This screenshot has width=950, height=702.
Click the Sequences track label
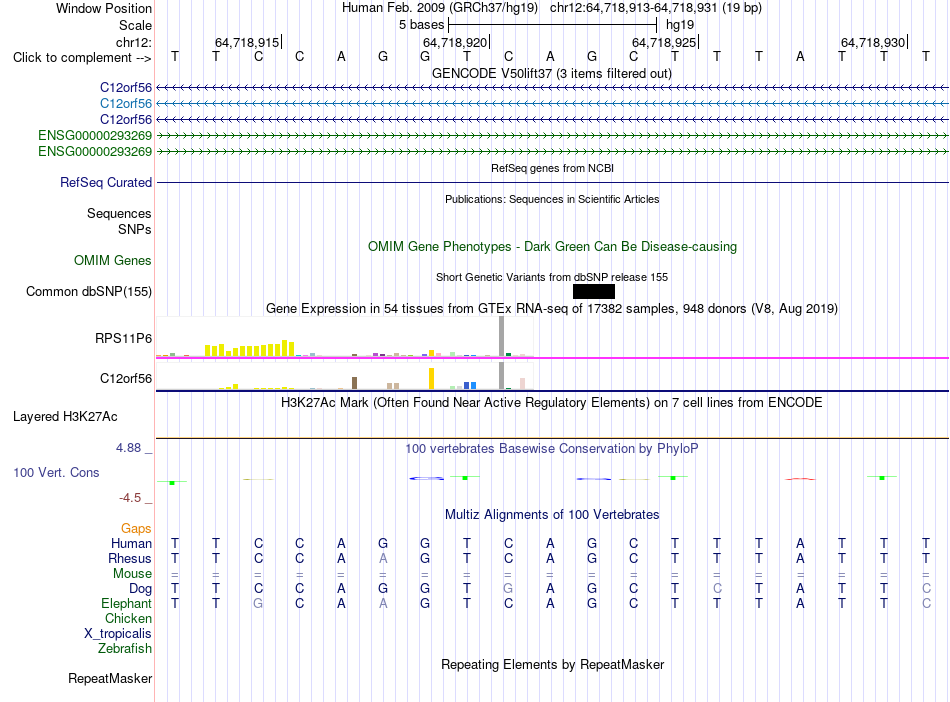[119, 213]
